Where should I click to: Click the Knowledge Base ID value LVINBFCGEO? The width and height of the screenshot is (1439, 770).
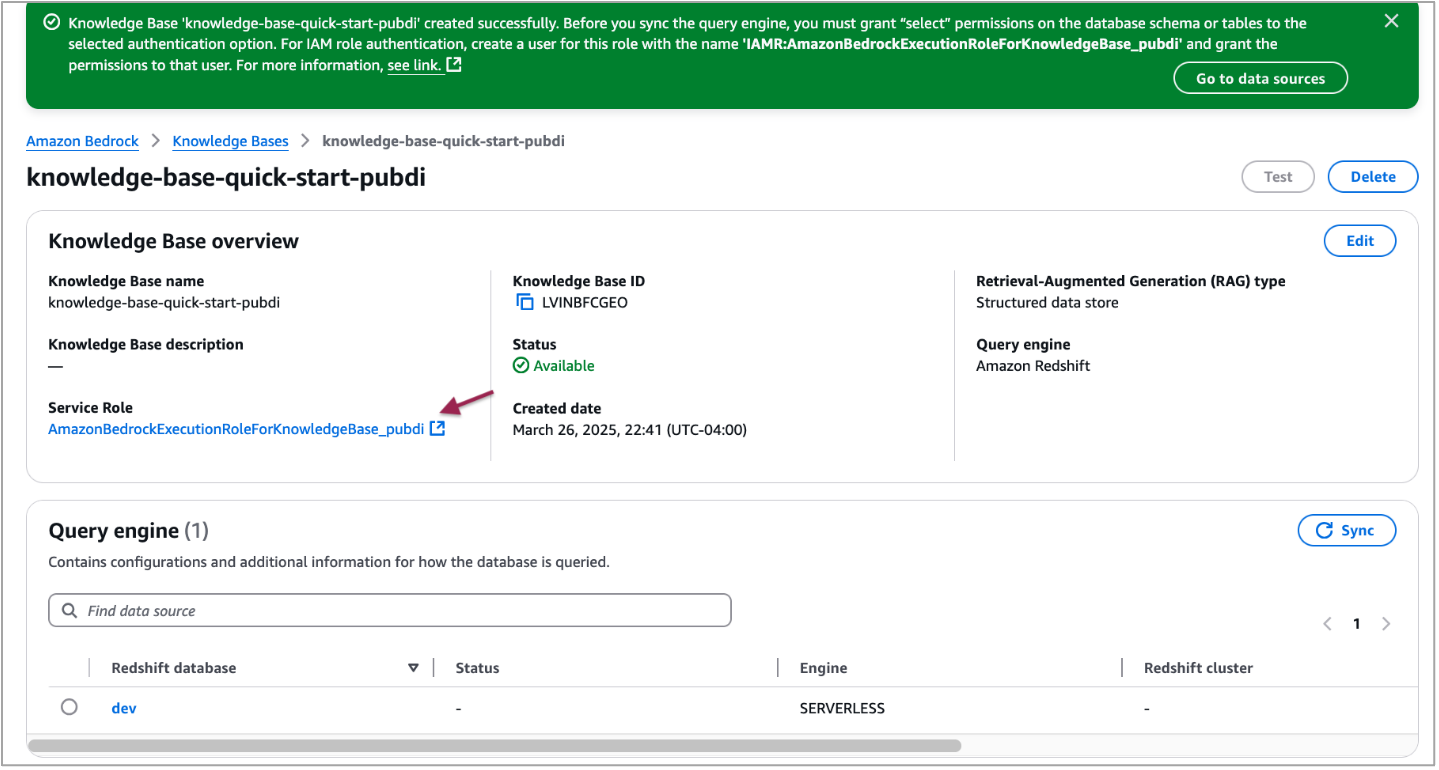coord(585,302)
